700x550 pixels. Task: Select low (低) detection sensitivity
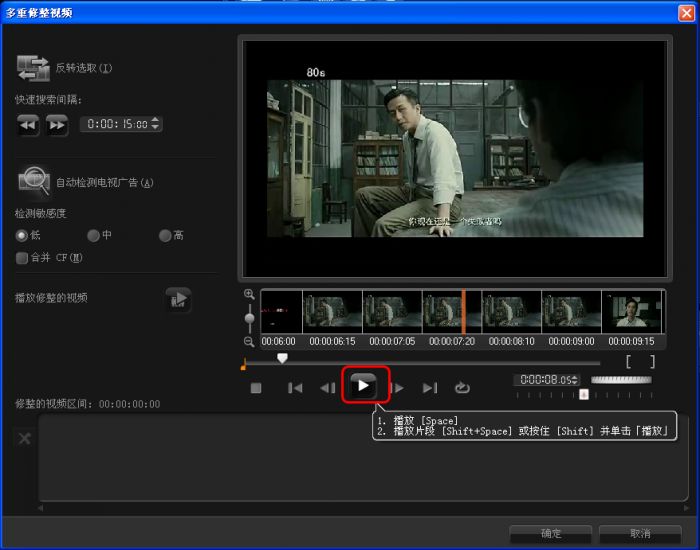[x=21, y=236]
